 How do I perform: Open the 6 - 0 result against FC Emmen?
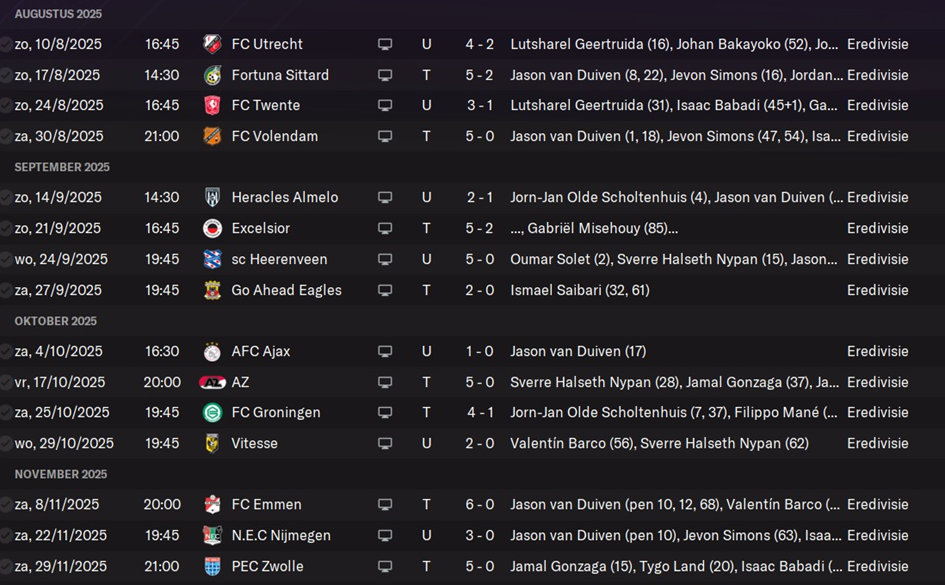pos(480,504)
